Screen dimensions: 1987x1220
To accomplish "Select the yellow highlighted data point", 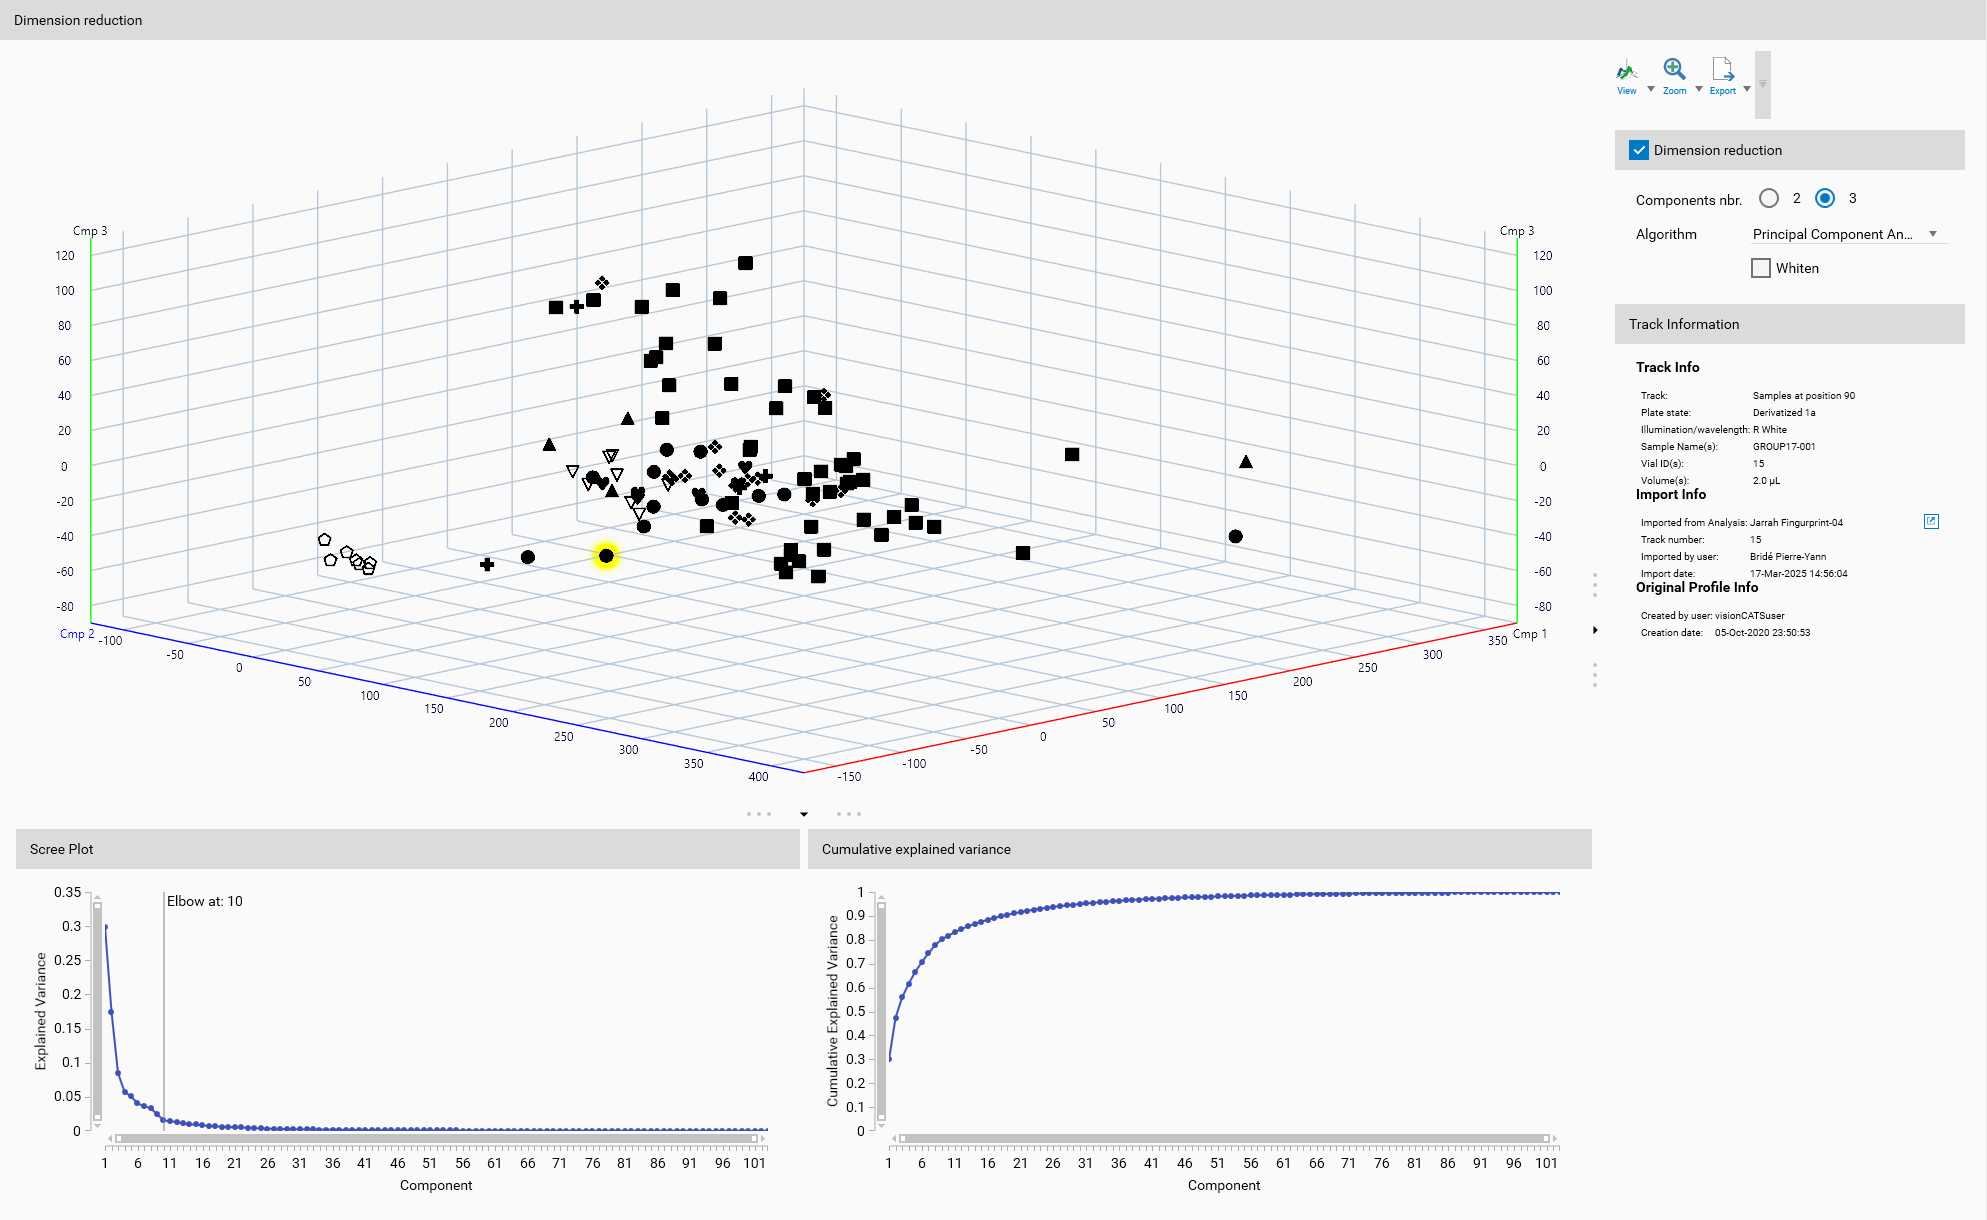I will (606, 556).
